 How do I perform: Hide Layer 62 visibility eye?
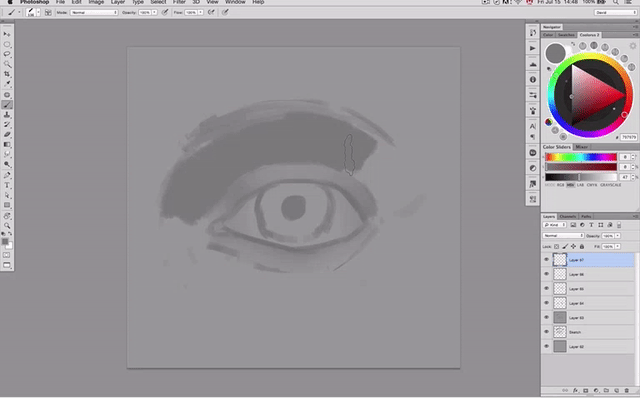pos(546,346)
